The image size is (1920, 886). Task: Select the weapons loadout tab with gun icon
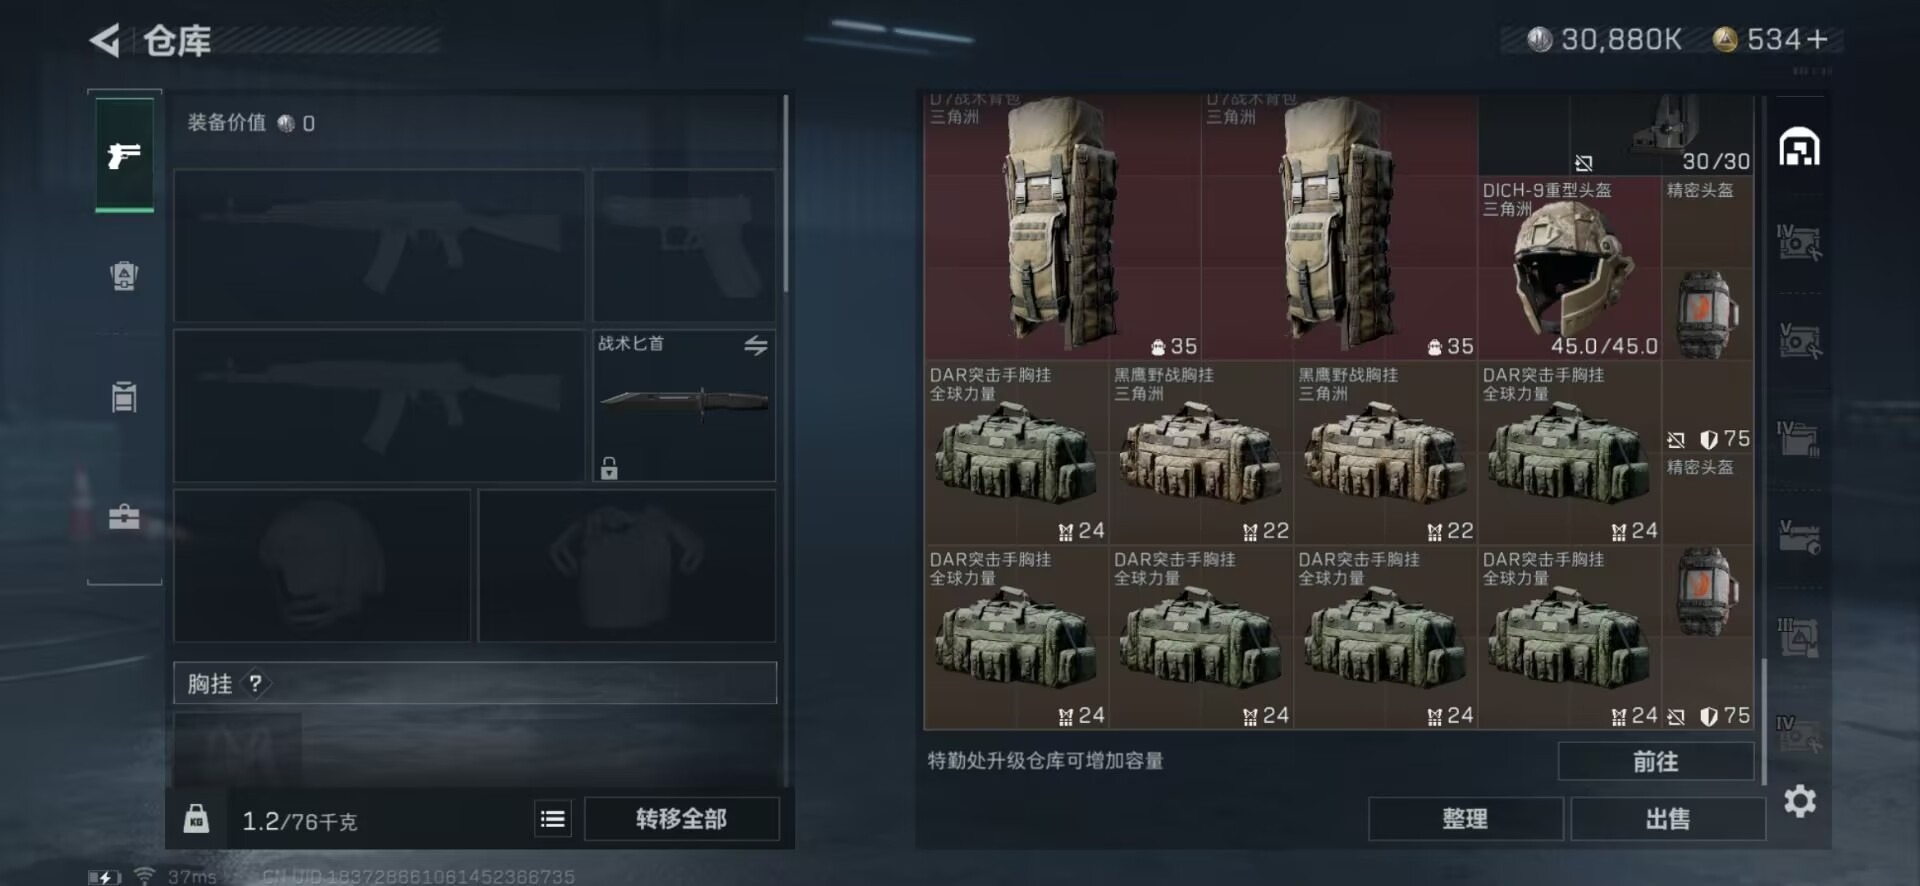point(124,155)
